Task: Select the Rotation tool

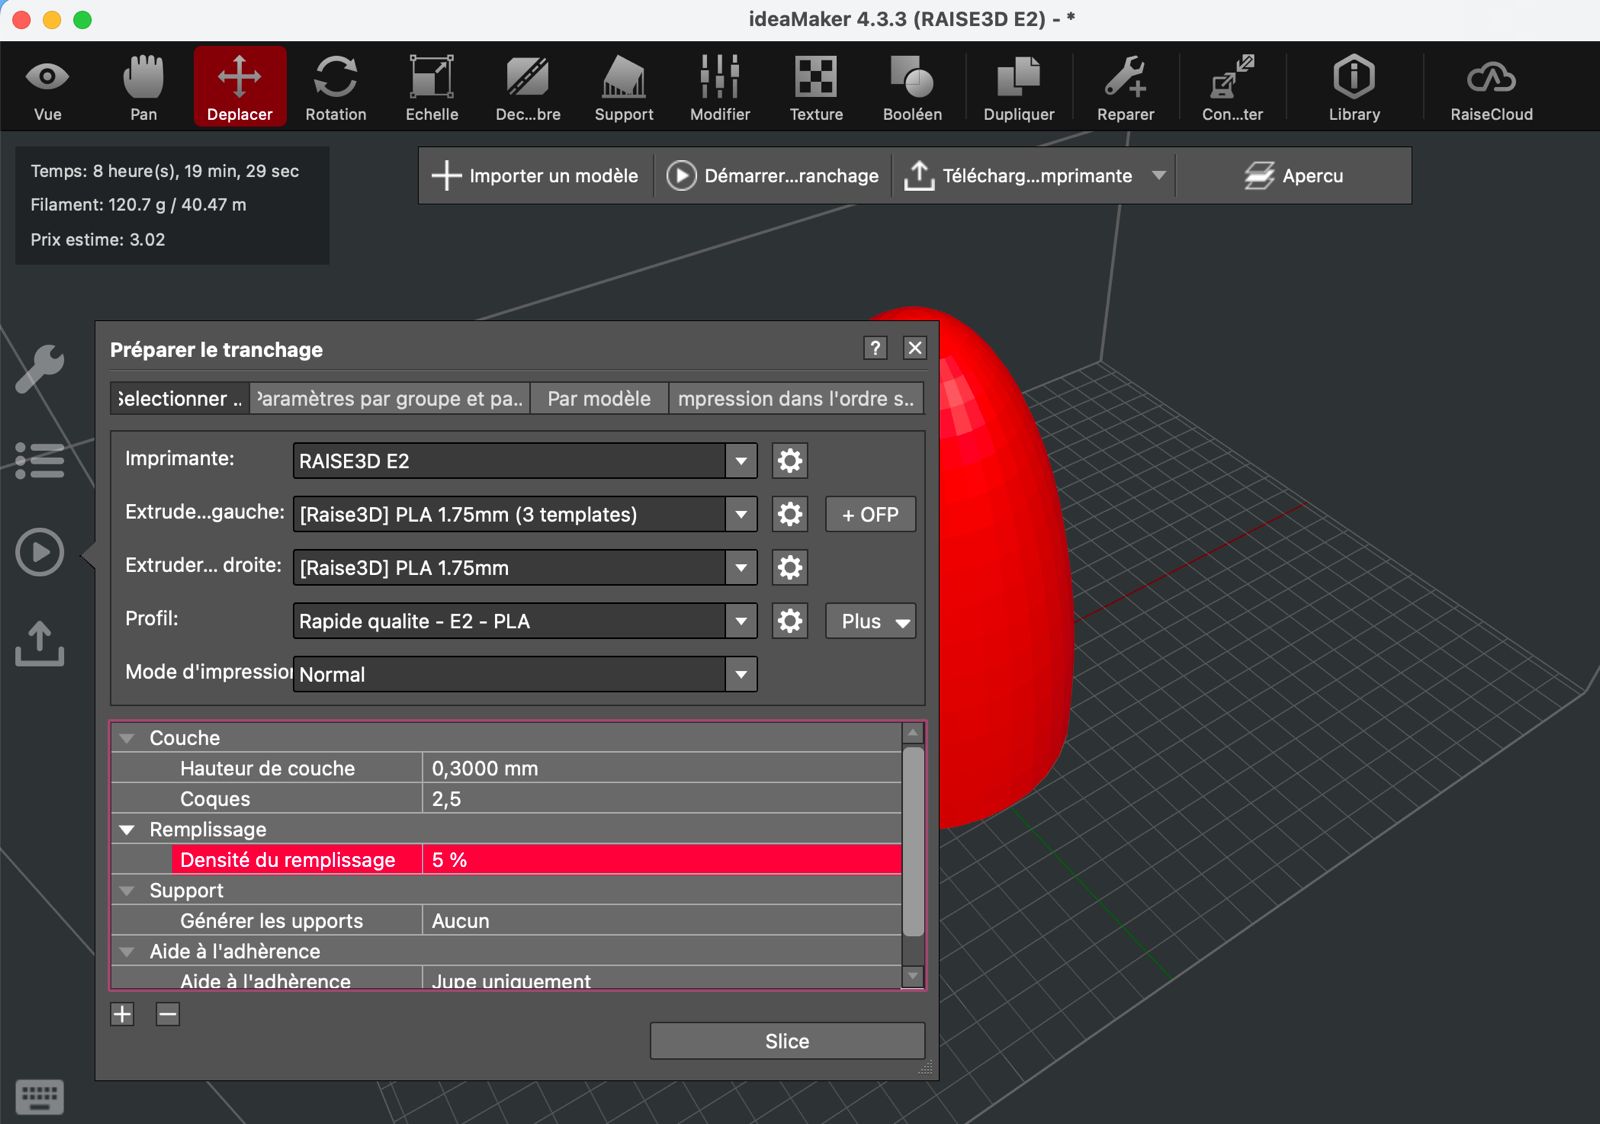Action: pos(335,87)
